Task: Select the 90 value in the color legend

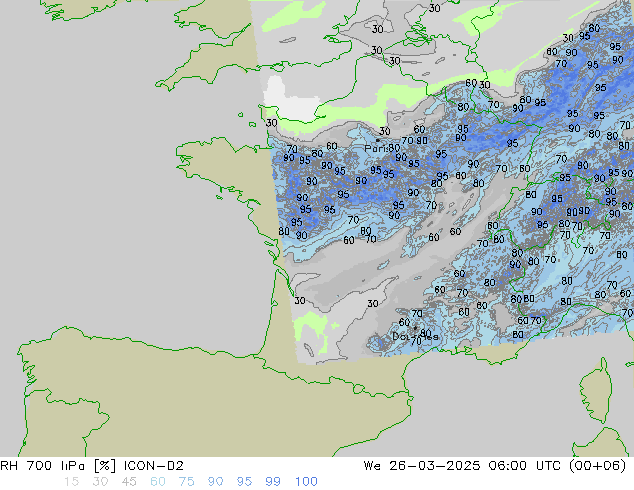Action: (x=215, y=482)
